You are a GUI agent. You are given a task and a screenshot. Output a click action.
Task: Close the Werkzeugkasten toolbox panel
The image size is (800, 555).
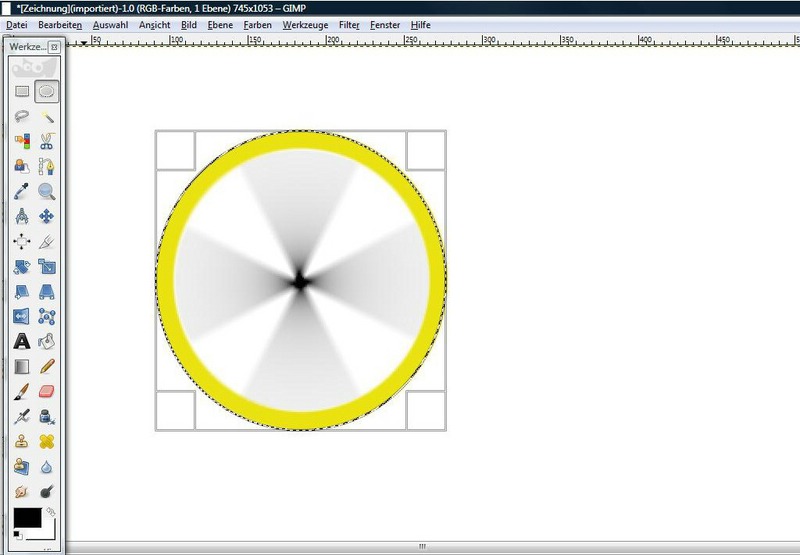click(54, 47)
